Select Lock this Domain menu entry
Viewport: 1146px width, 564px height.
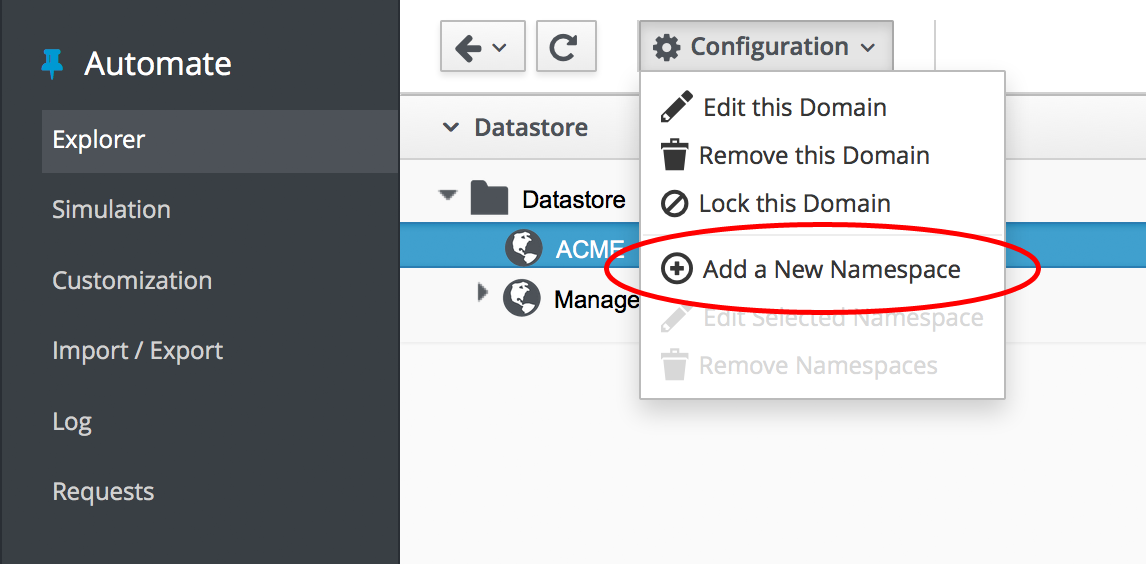794,204
